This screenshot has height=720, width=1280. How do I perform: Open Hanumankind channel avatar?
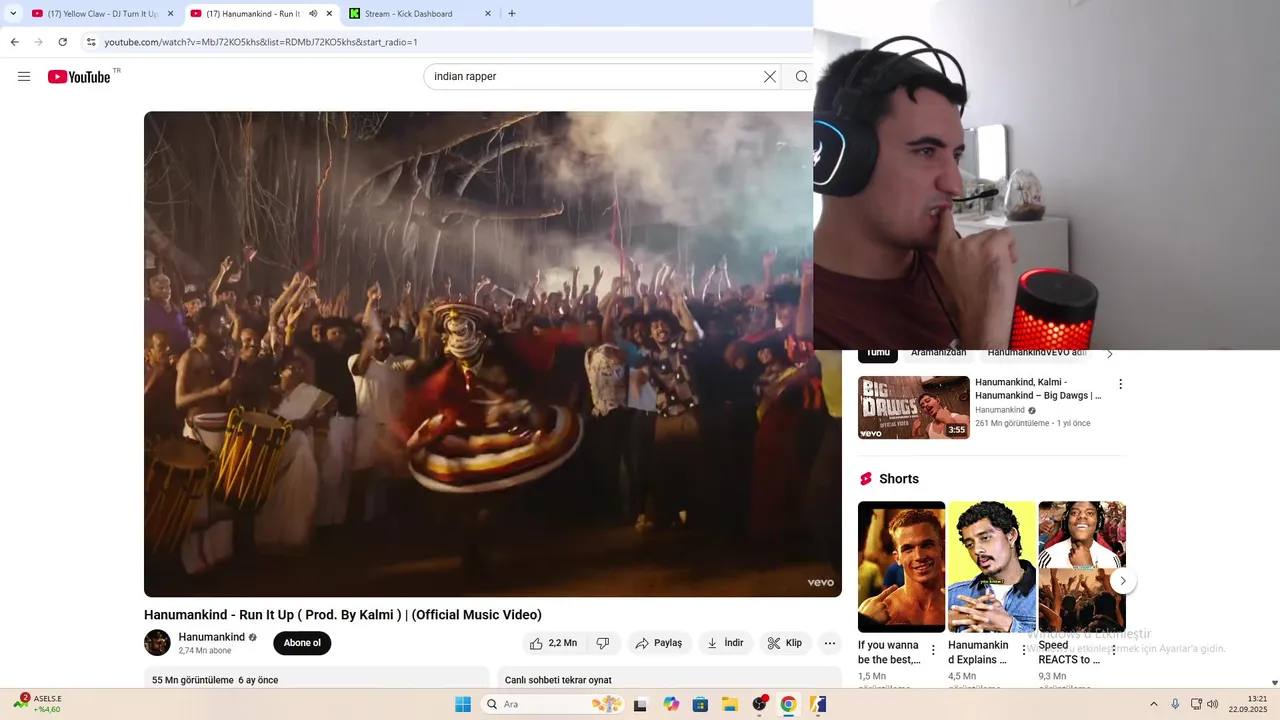[157, 643]
